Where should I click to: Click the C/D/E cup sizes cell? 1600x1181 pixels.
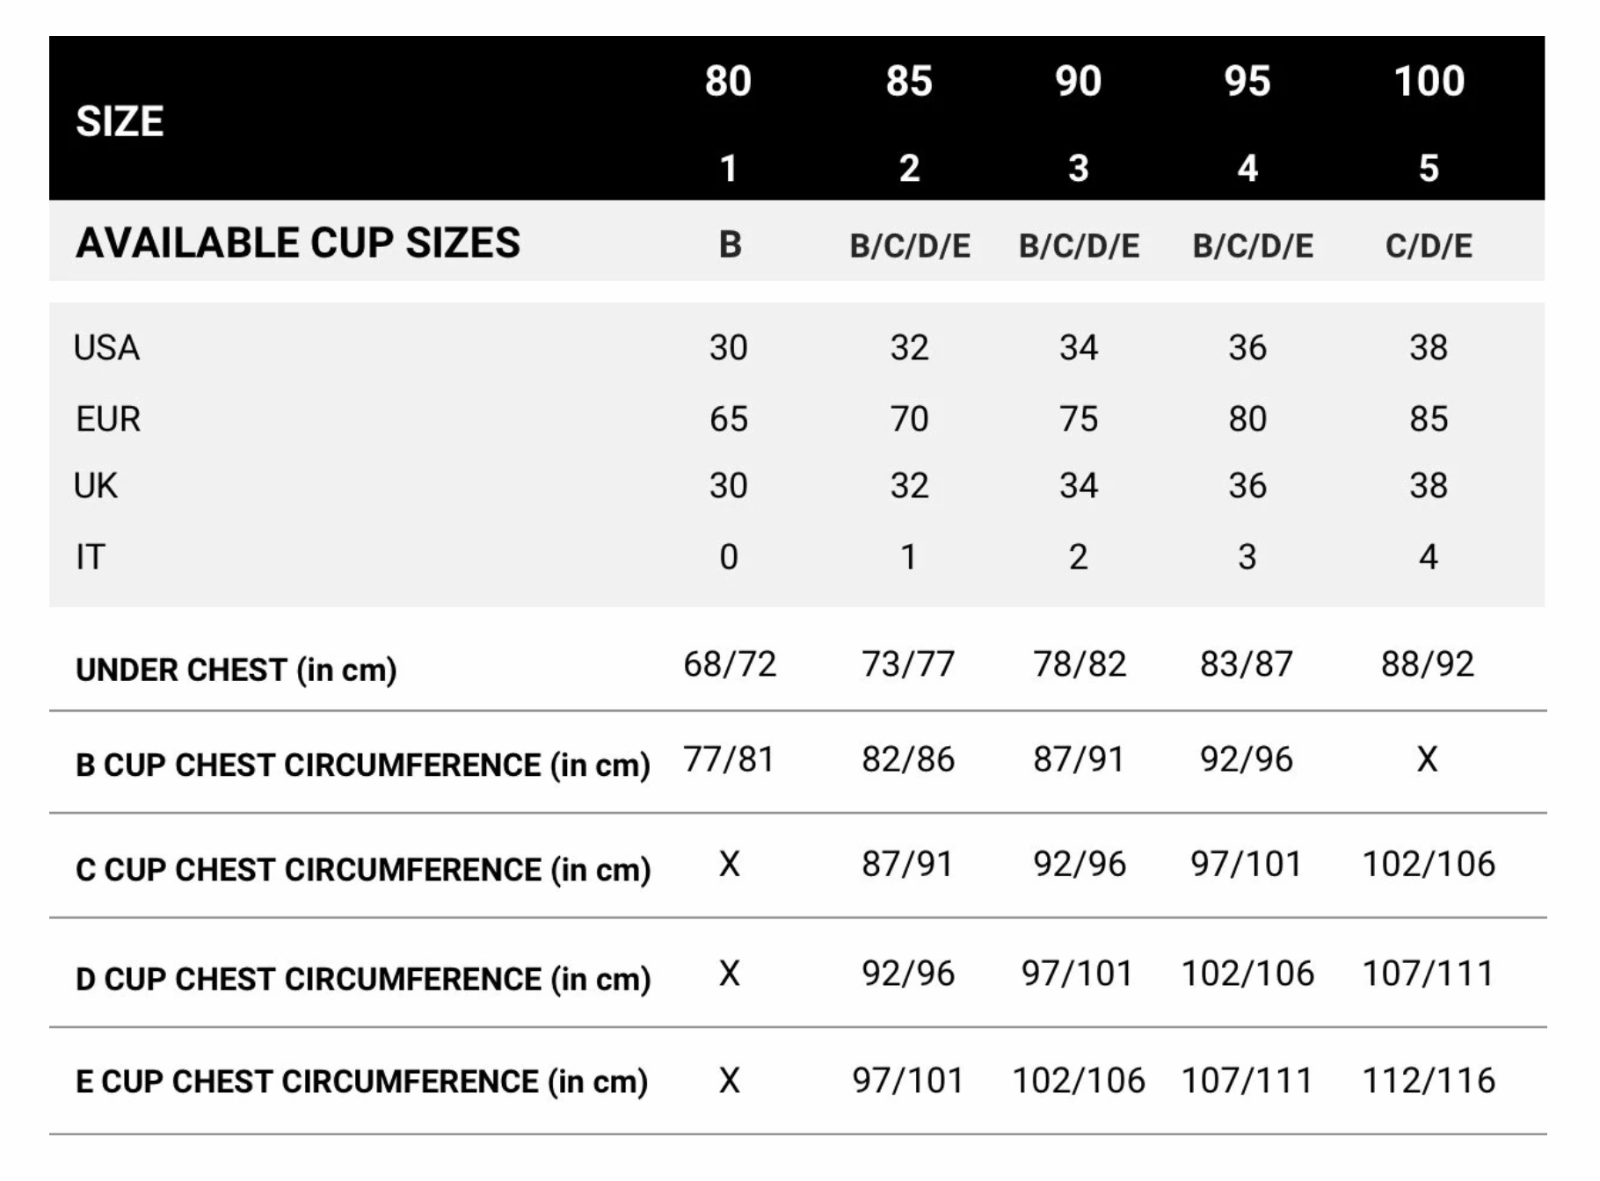[1428, 246]
